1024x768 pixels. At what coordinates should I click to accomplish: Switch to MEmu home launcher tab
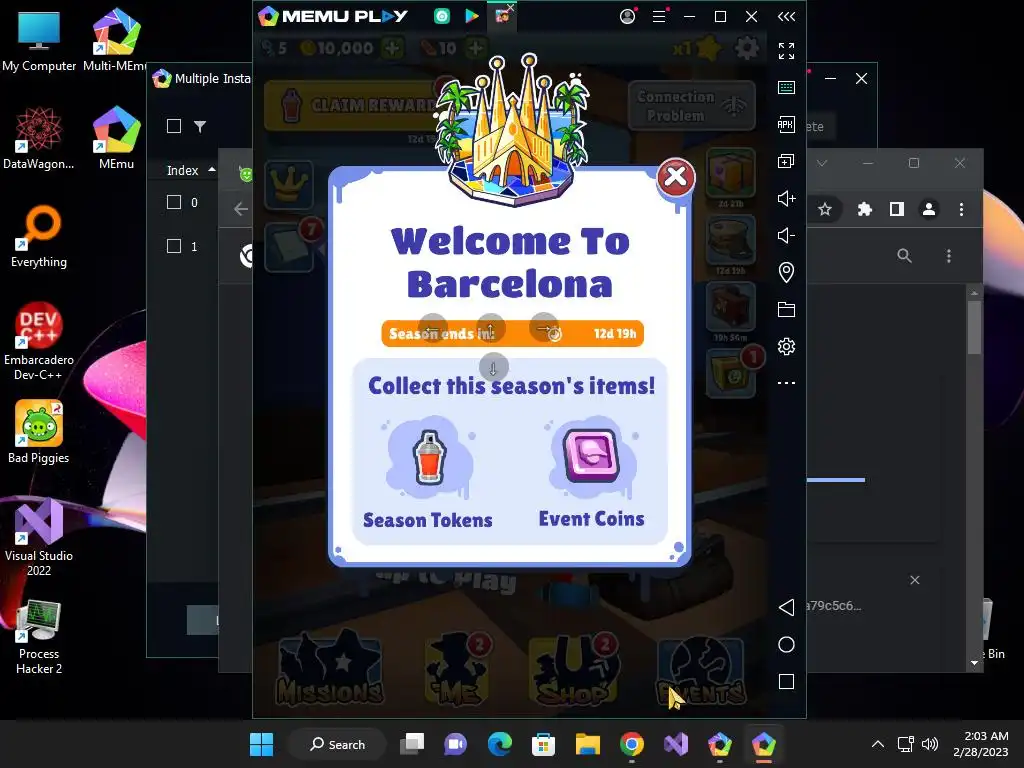point(442,16)
